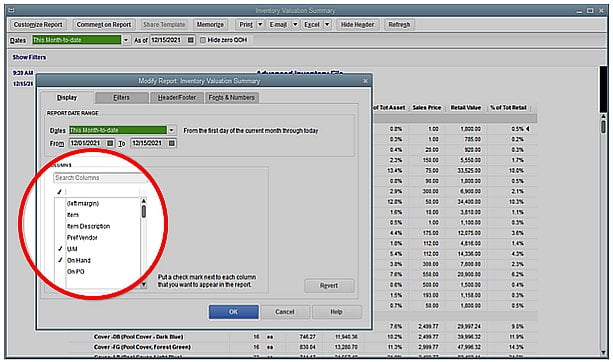Open the E-mail dropdown arrow
Viewport: 613px width, 362px height.
(295, 25)
